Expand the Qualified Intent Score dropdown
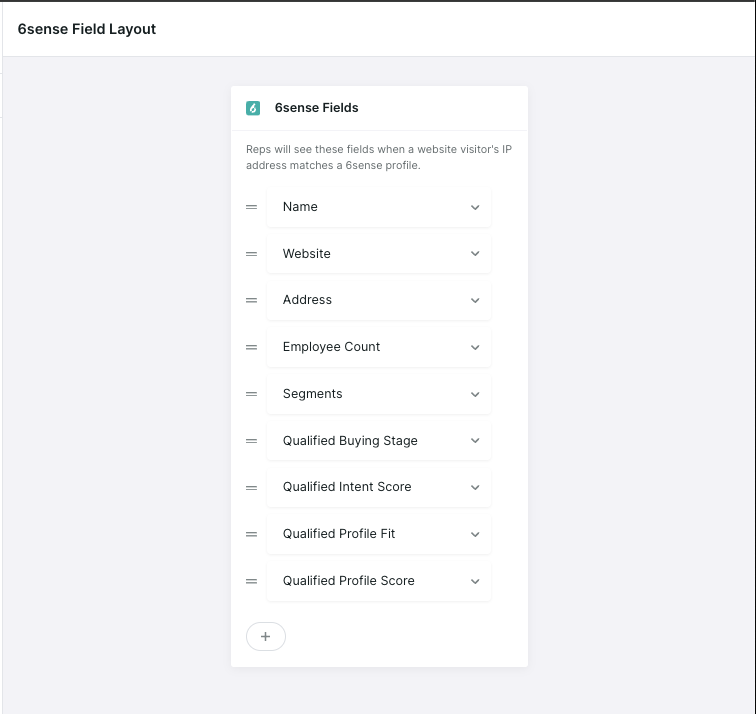The height and width of the screenshot is (714, 756). (378, 487)
